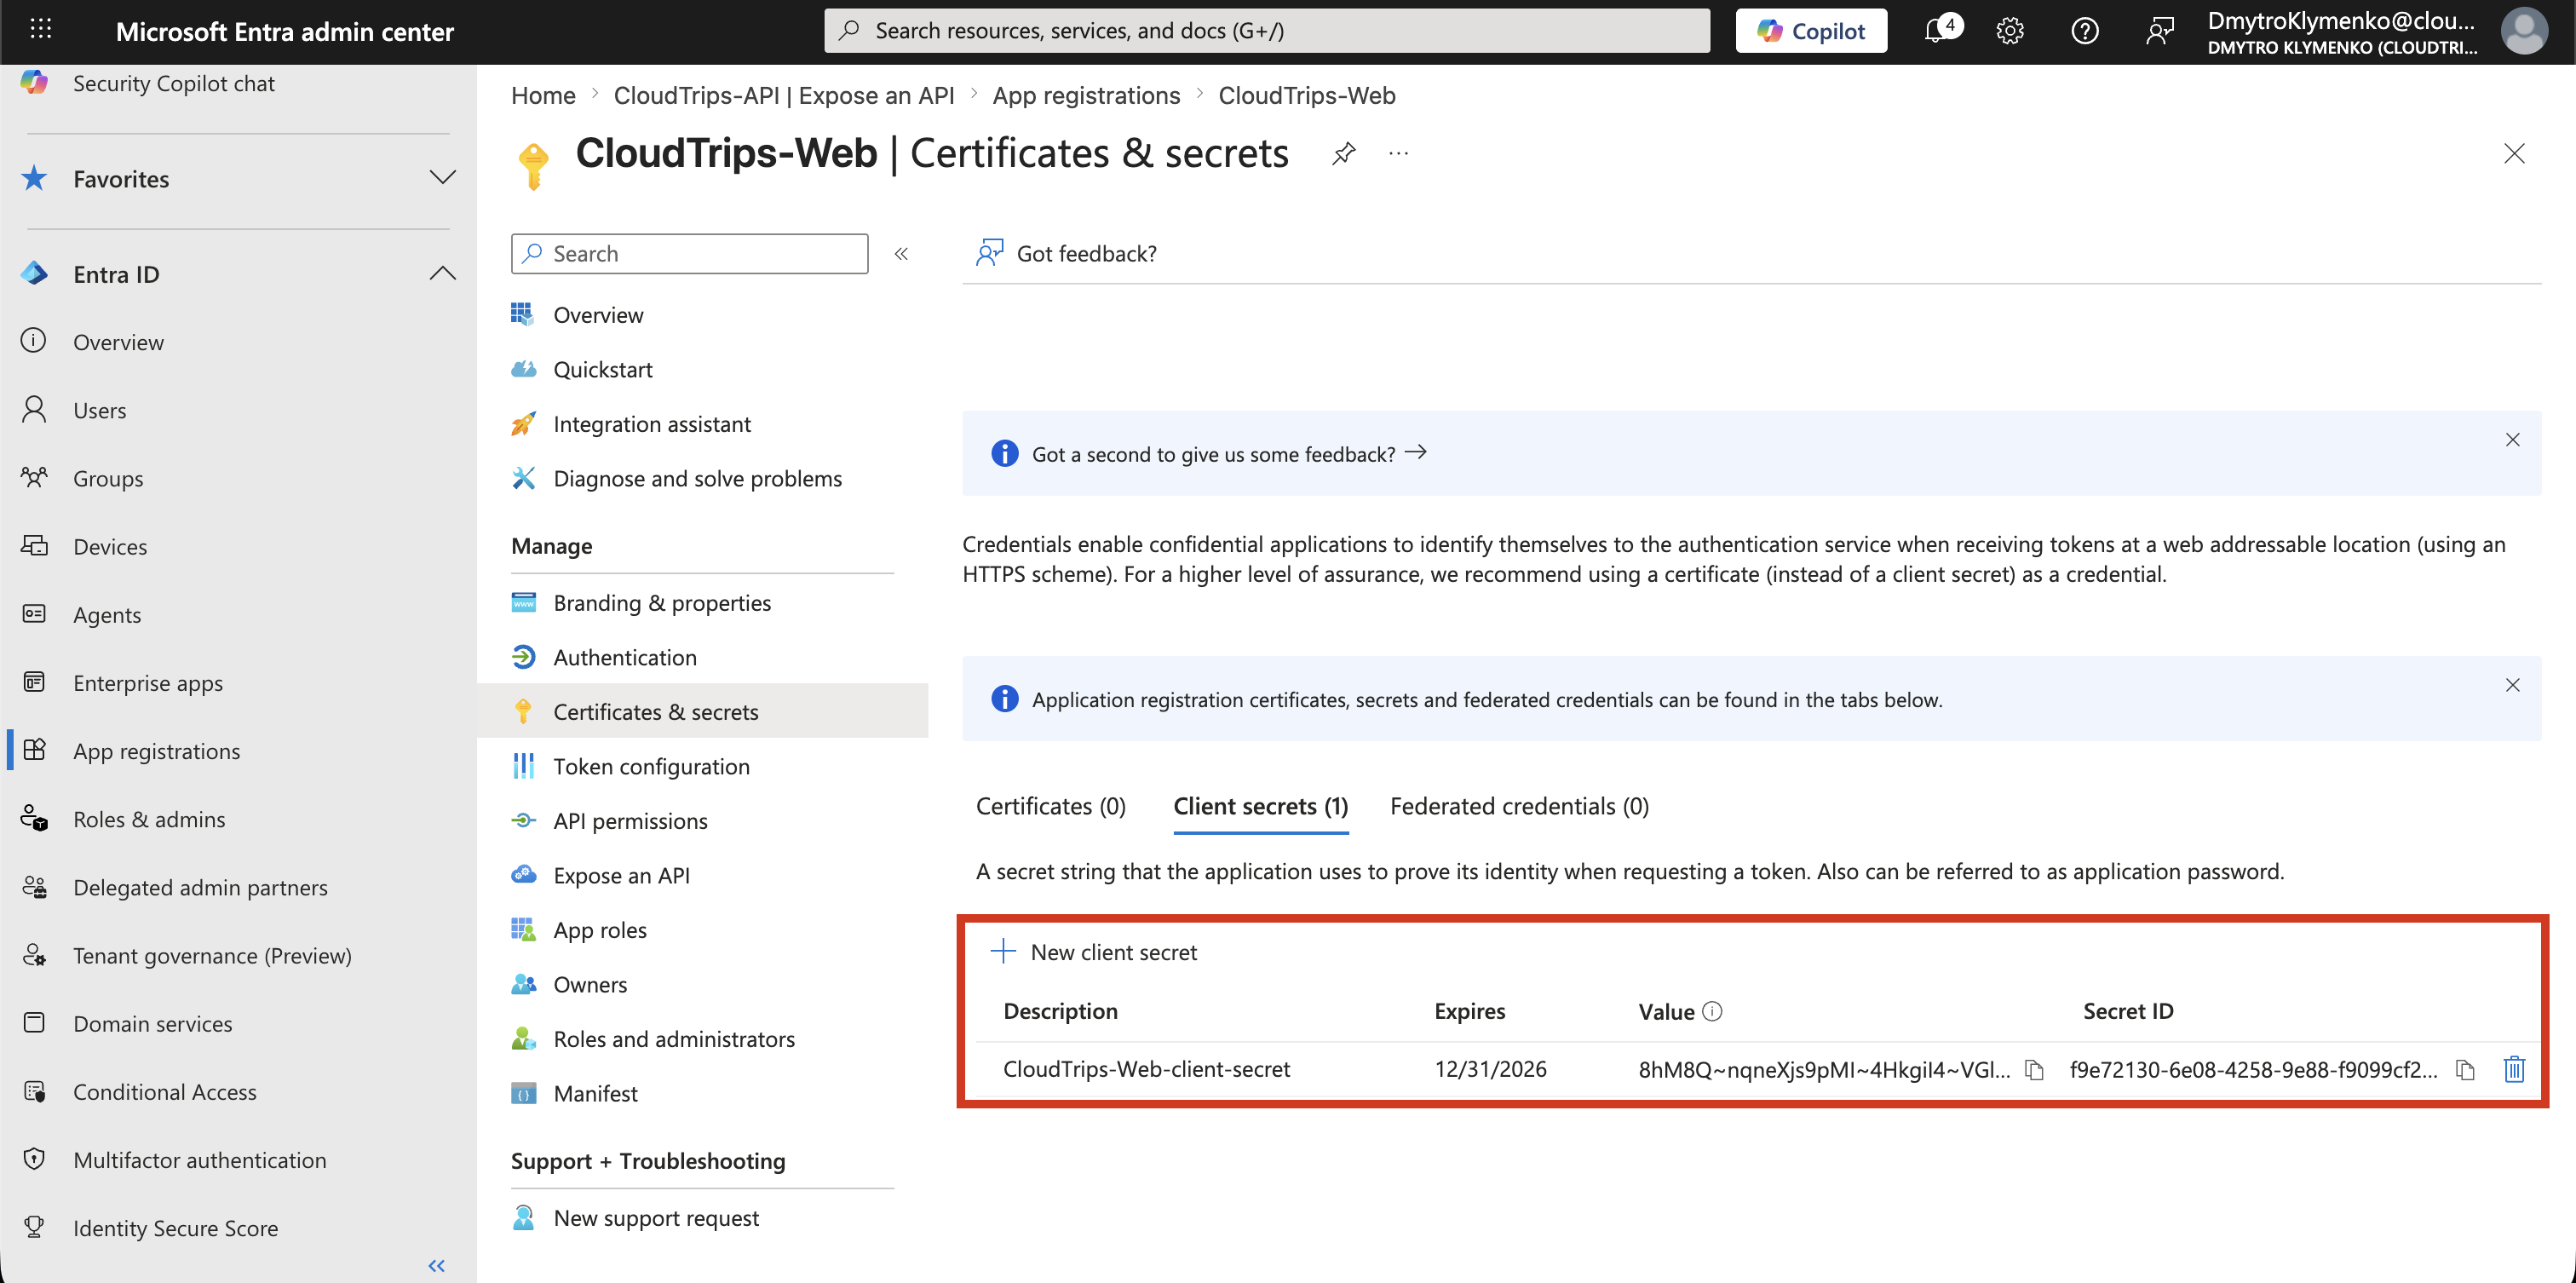Show info tooltip next to Value column
Screen dimensions: 2576x1283
[x=1712, y=1011]
